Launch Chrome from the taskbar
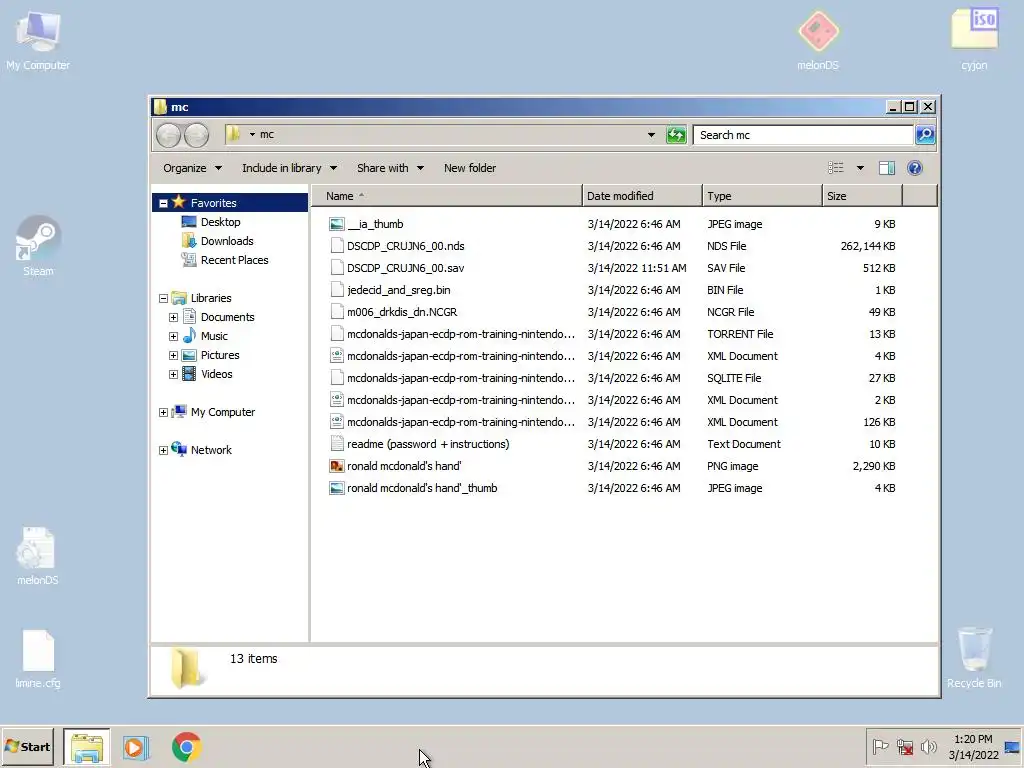Viewport: 1024px width, 768px height. click(x=186, y=747)
